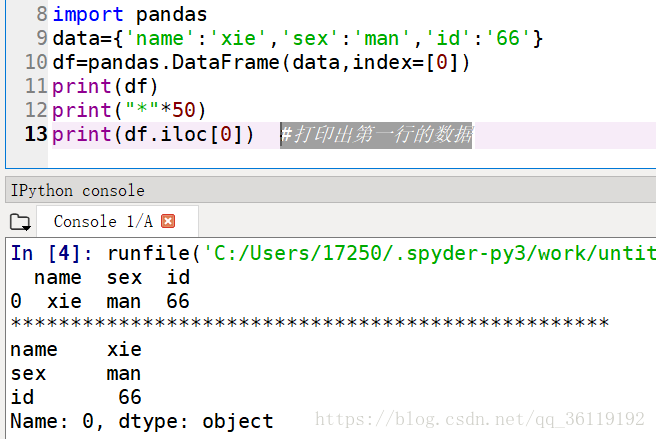The height and width of the screenshot is (439, 656).
Task: Close the Console 1/A tab
Action: tap(168, 221)
